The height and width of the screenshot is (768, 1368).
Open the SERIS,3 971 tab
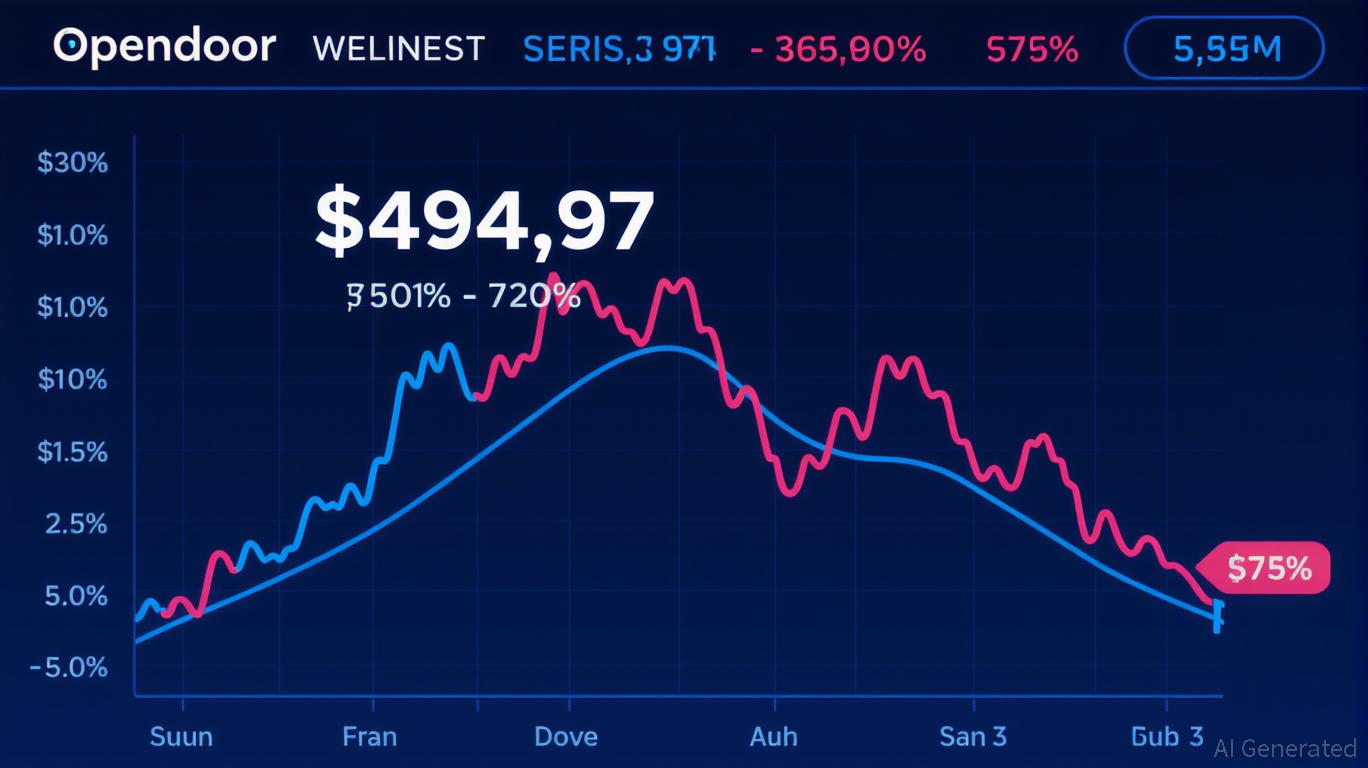619,48
